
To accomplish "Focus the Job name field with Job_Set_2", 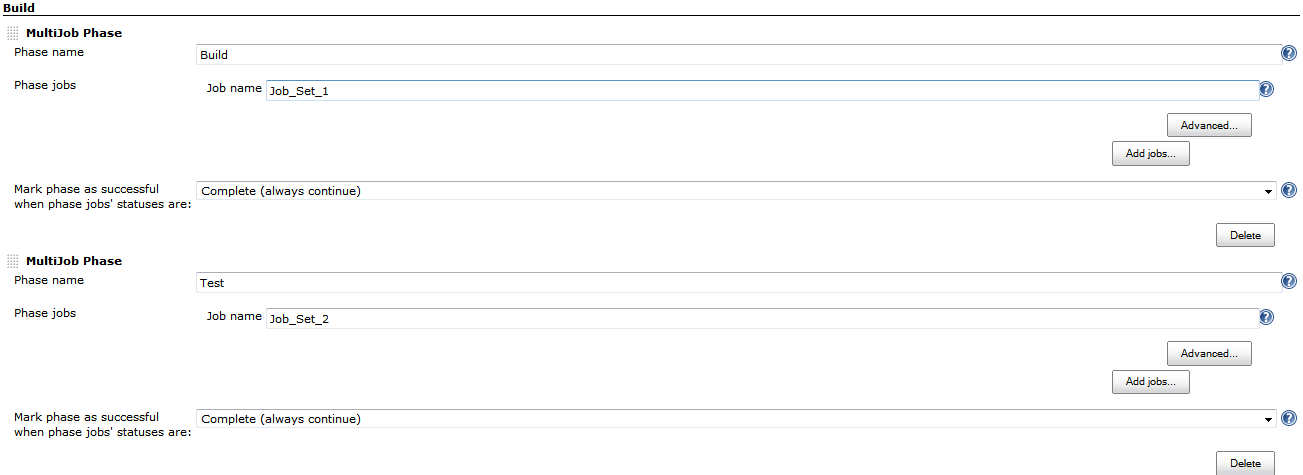I will click(762, 319).
